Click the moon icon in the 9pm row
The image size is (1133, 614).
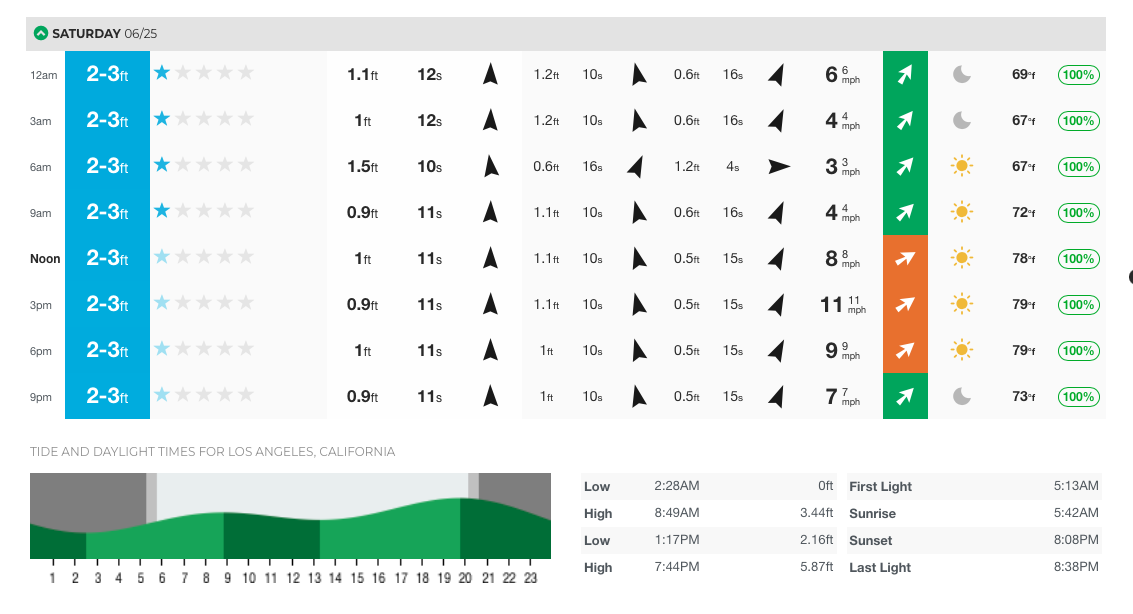962,396
